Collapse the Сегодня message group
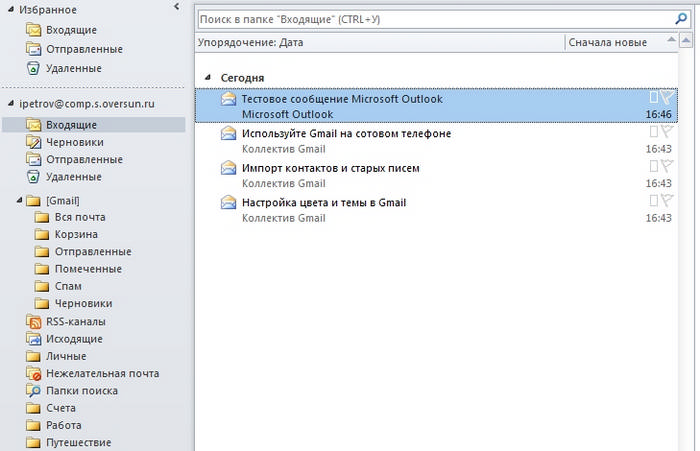Viewport: 700px width, 451px height. point(208,78)
